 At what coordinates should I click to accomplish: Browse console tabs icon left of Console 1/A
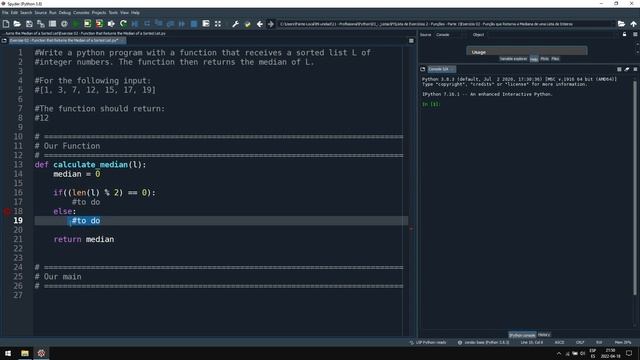(x=423, y=69)
